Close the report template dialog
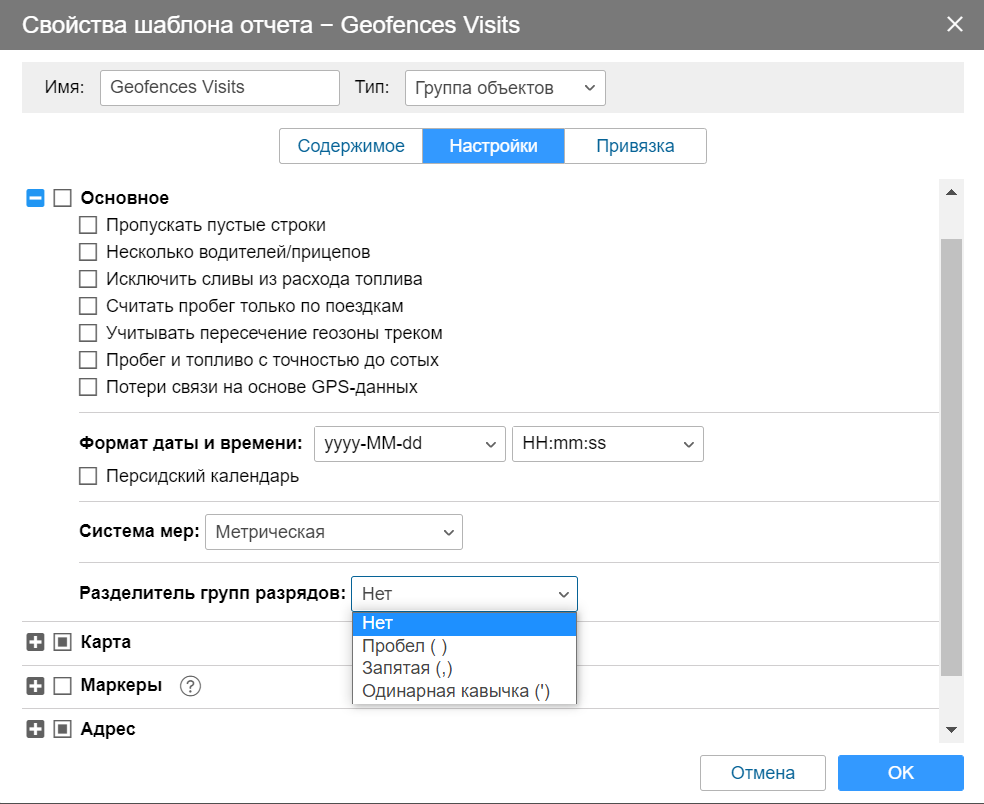Image resolution: width=984 pixels, height=804 pixels. 955,25
